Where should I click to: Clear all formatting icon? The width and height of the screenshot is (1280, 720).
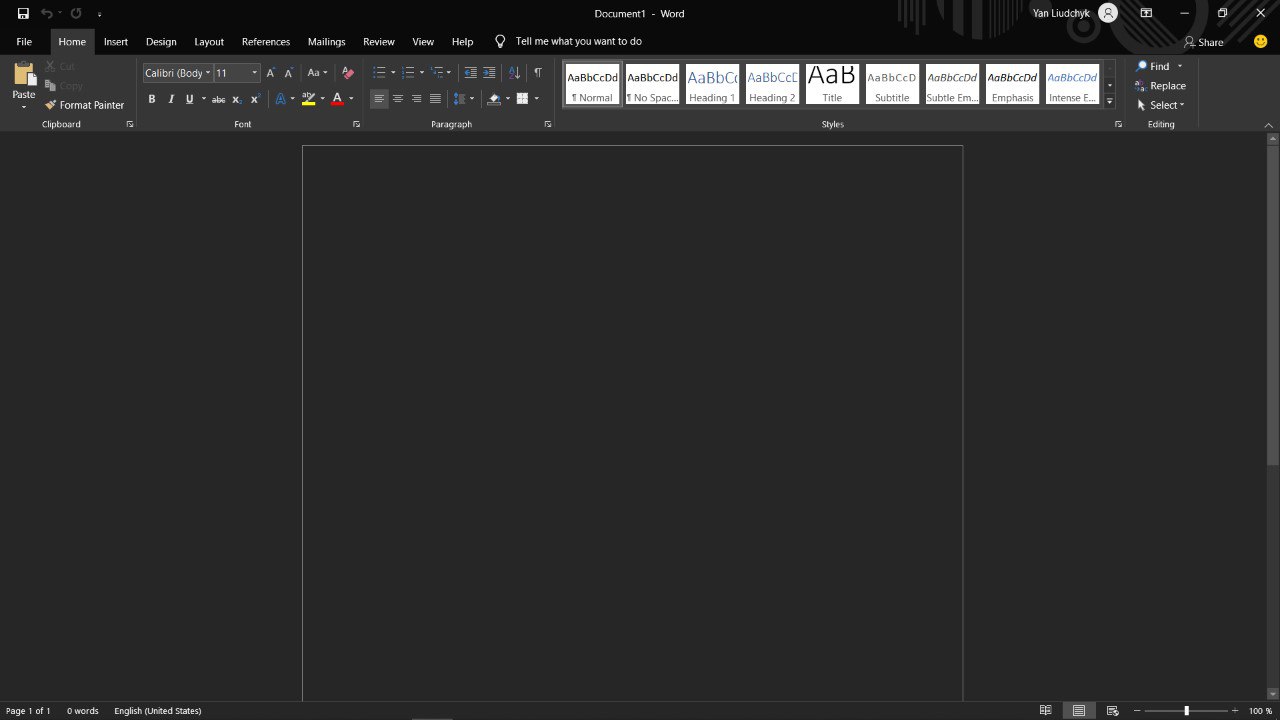(348, 73)
